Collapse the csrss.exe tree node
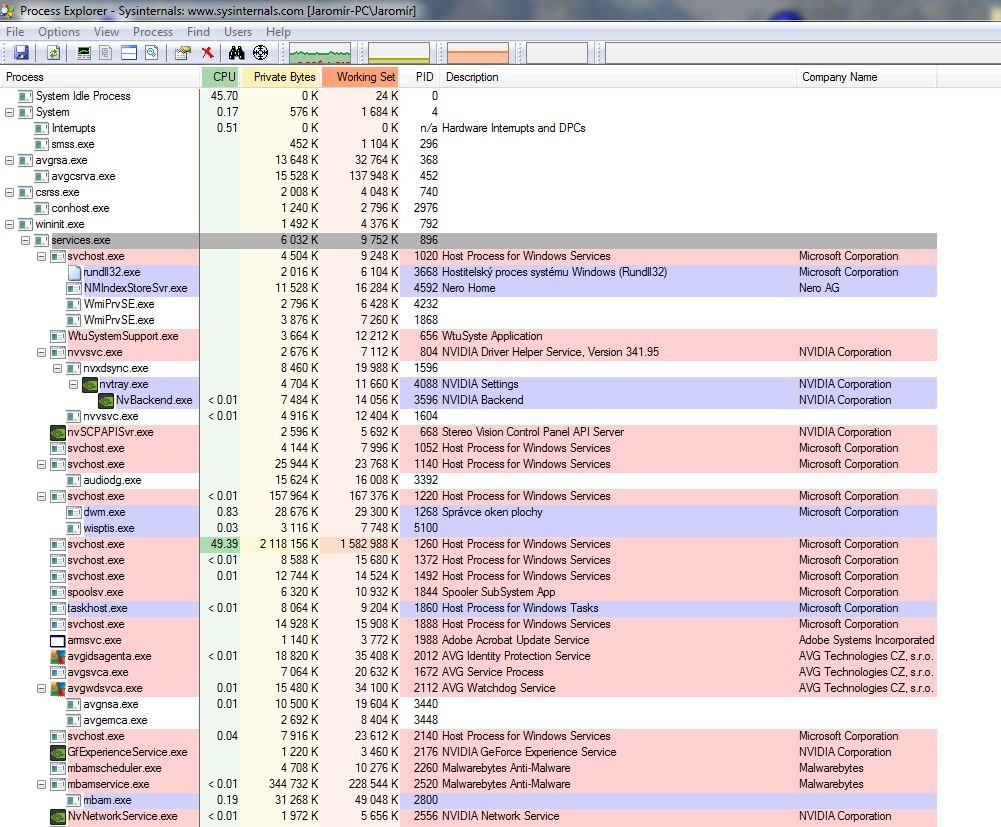The image size is (1001, 827). click(10, 192)
